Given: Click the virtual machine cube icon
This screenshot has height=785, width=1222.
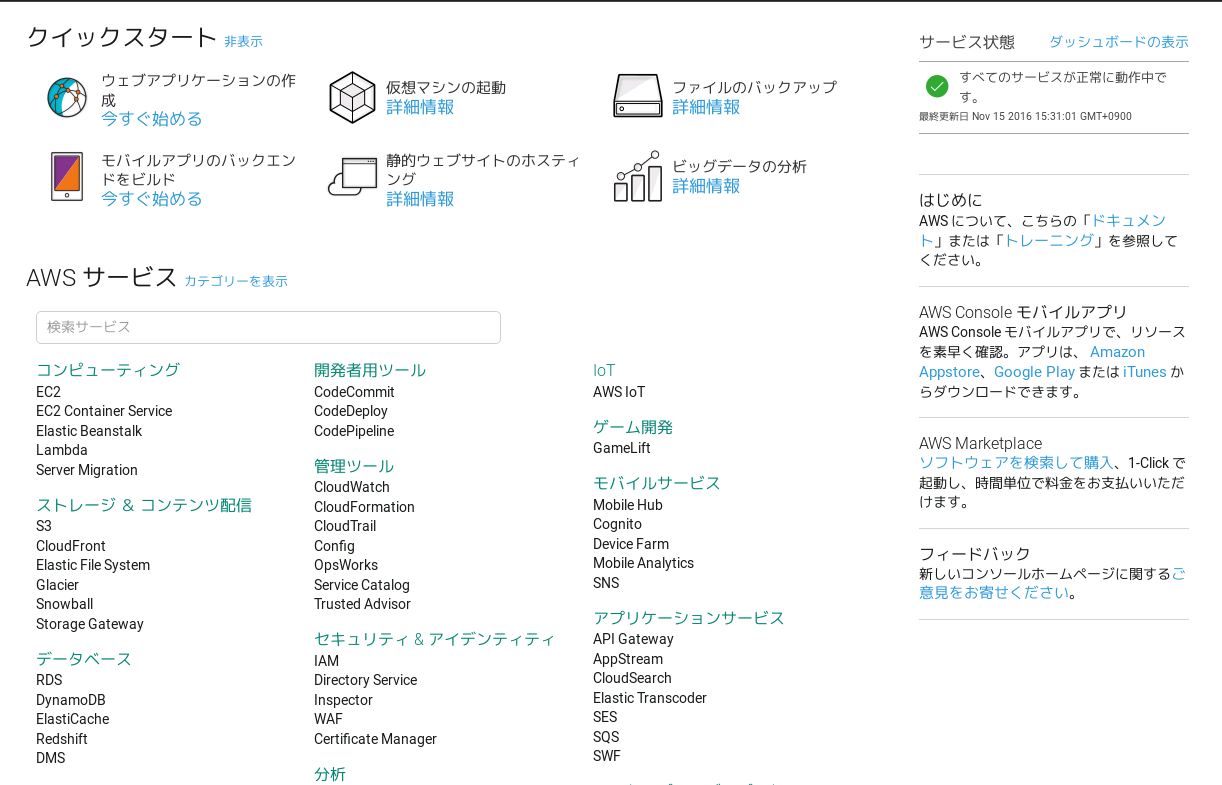Looking at the screenshot, I should [x=352, y=98].
